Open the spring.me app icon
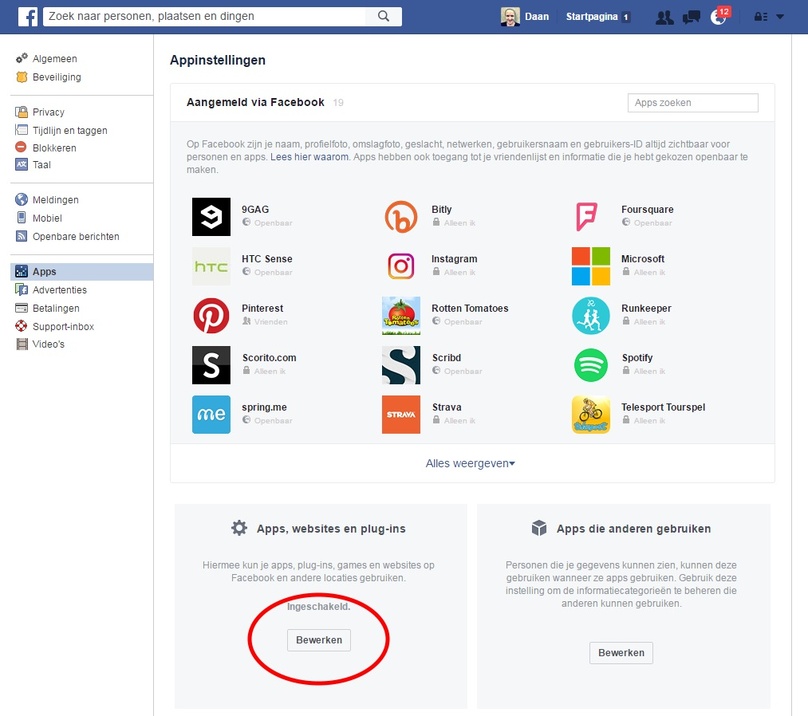The width and height of the screenshot is (808, 716). 211,414
